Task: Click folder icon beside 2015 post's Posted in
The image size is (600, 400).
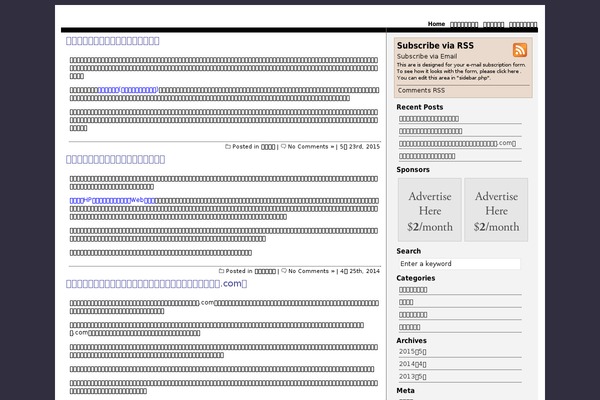Action: tap(228, 147)
